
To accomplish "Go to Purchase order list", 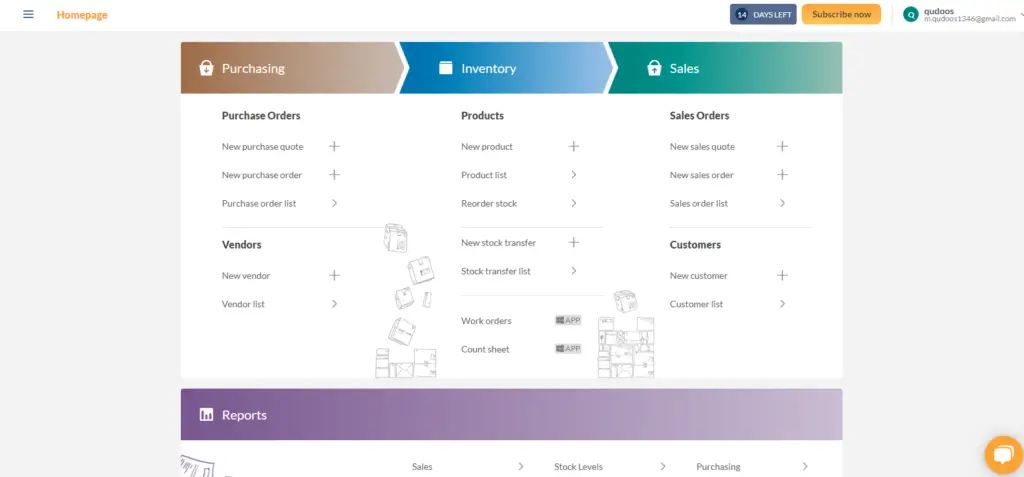I will [x=259, y=203].
